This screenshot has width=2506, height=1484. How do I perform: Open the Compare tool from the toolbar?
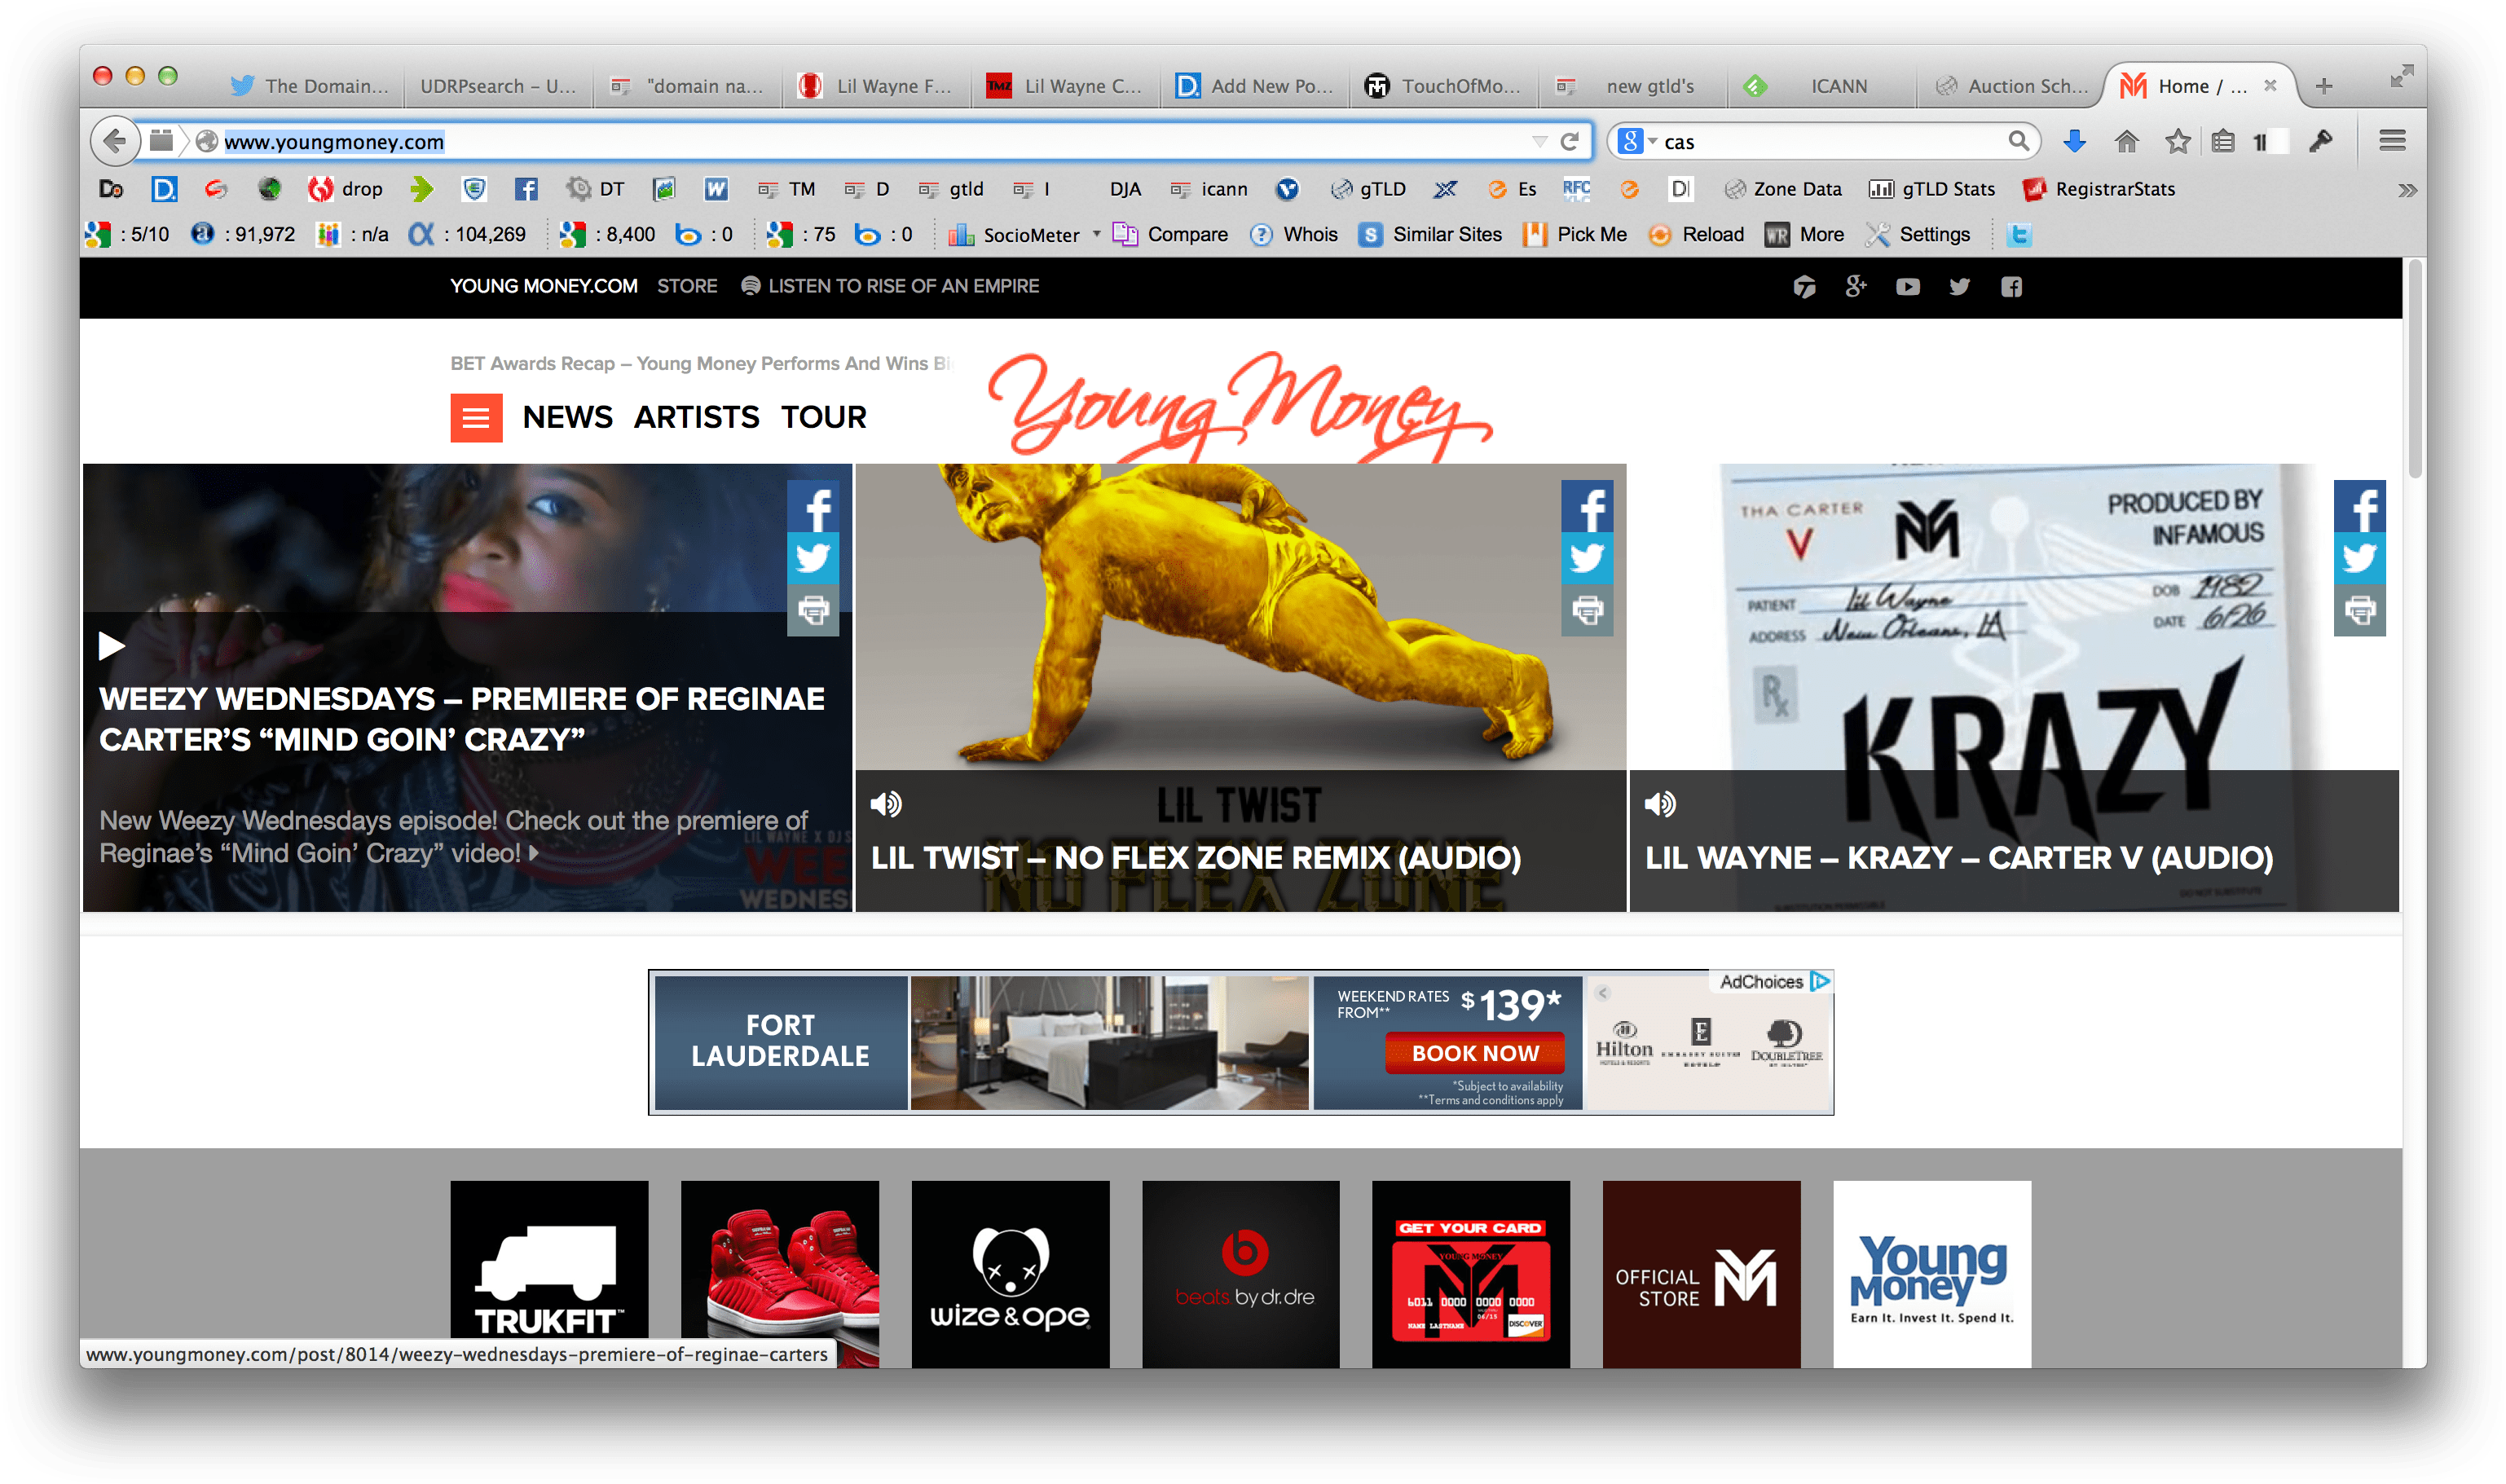[1170, 234]
